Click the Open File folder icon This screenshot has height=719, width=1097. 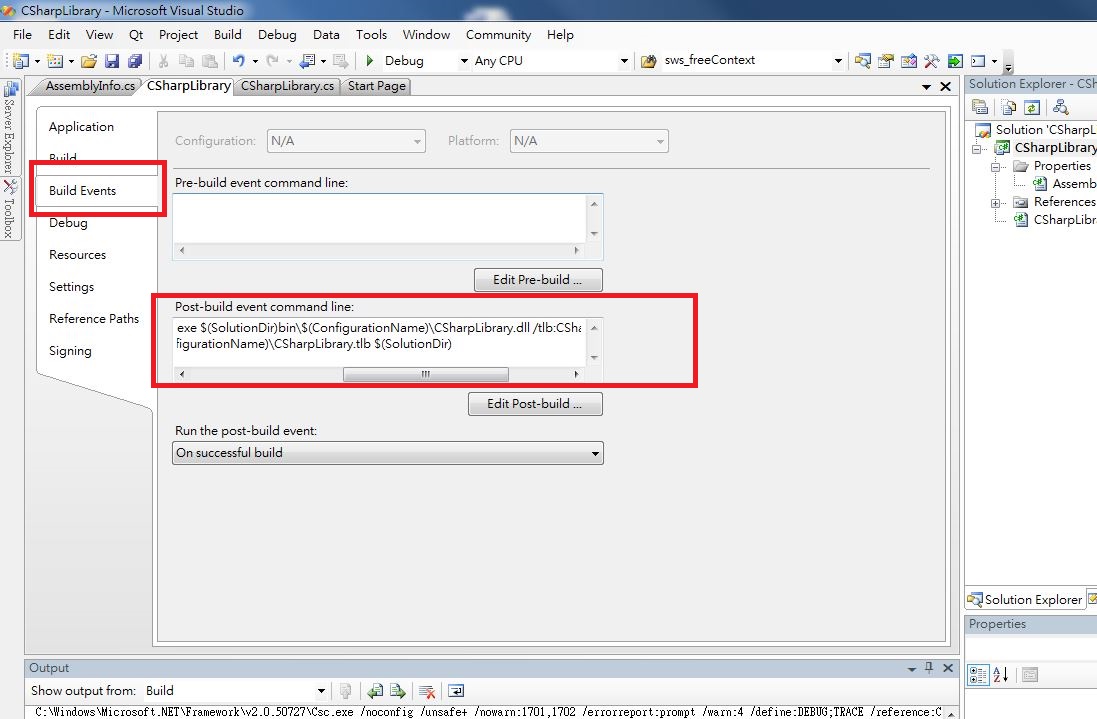click(89, 61)
